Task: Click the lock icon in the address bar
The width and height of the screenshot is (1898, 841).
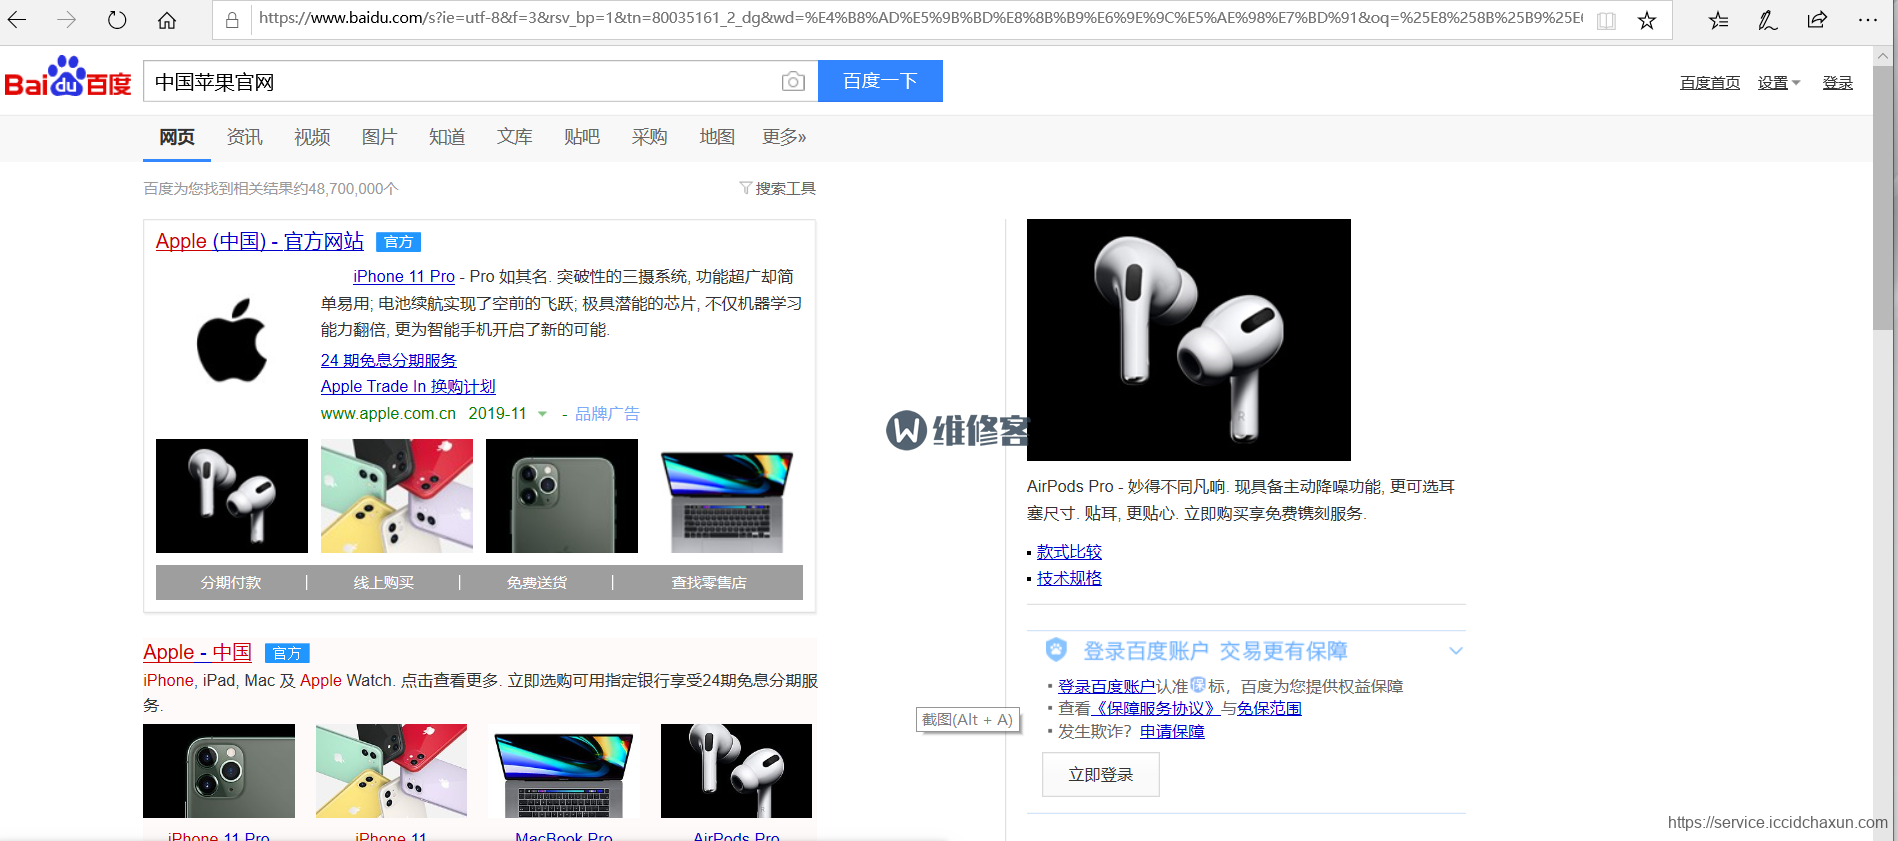Action: tap(232, 20)
